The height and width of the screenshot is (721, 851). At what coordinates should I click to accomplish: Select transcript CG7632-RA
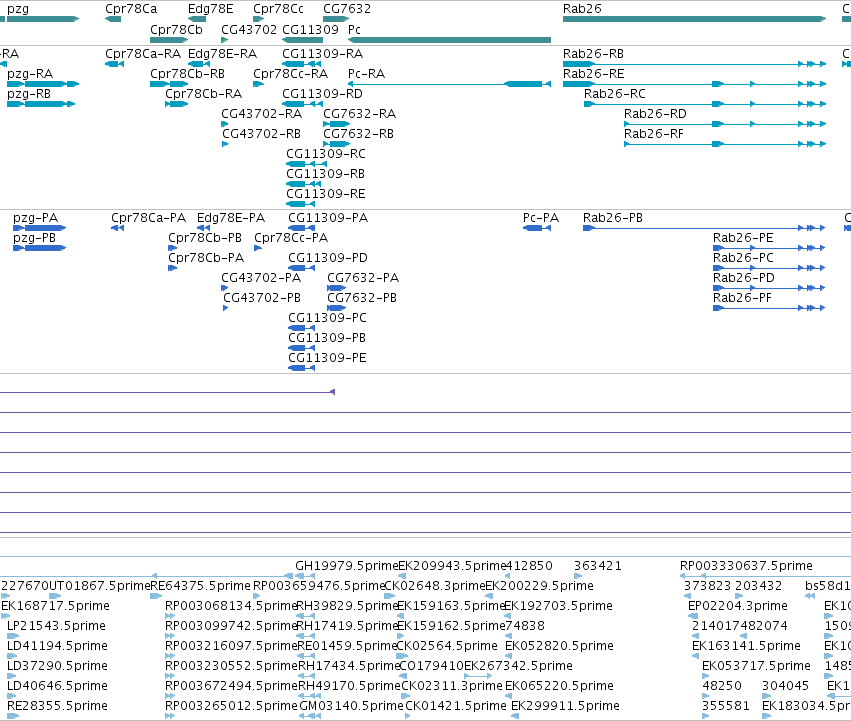click(x=359, y=114)
